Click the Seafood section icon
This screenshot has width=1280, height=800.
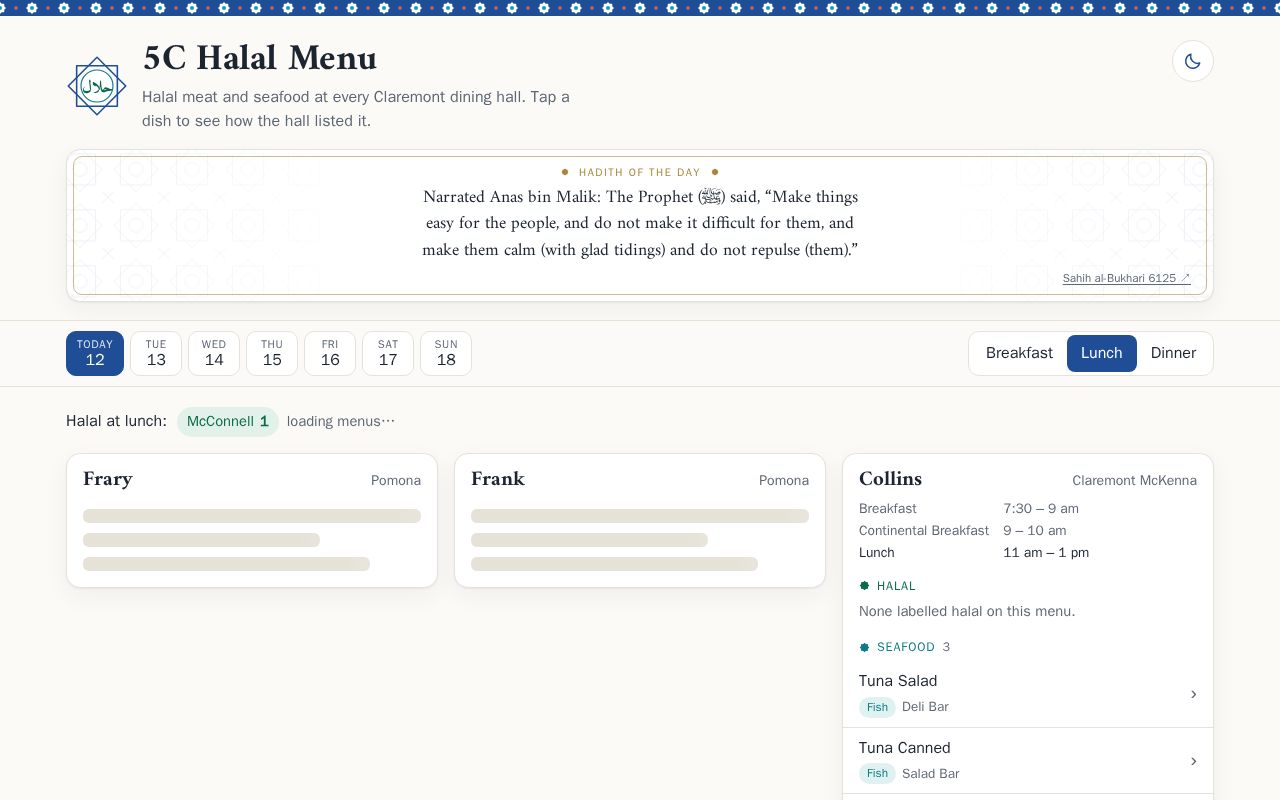point(865,647)
